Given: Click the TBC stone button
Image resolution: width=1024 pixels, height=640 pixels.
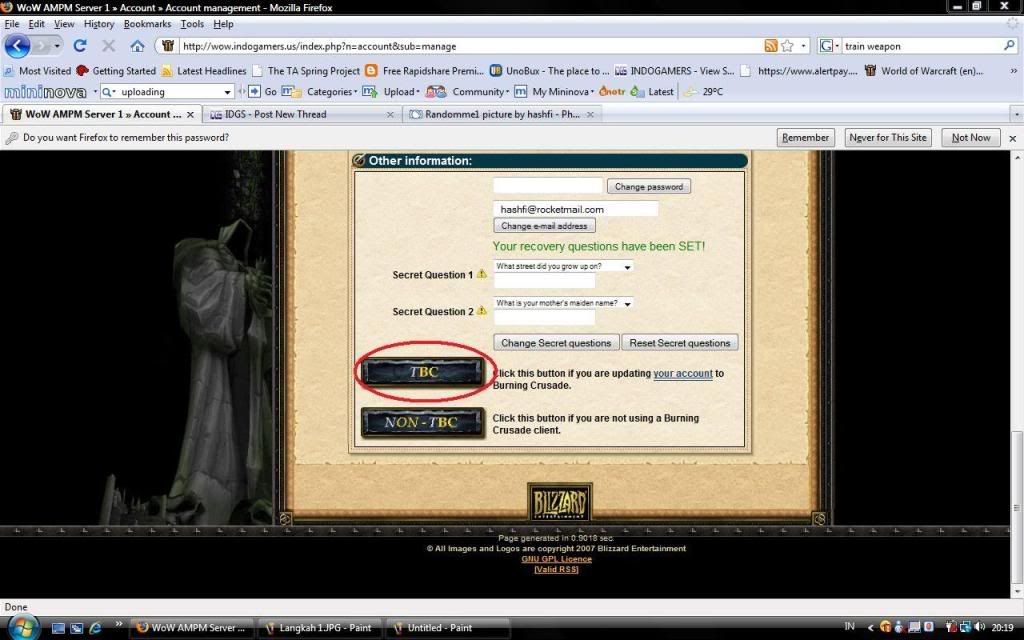Looking at the screenshot, I should click(423, 372).
